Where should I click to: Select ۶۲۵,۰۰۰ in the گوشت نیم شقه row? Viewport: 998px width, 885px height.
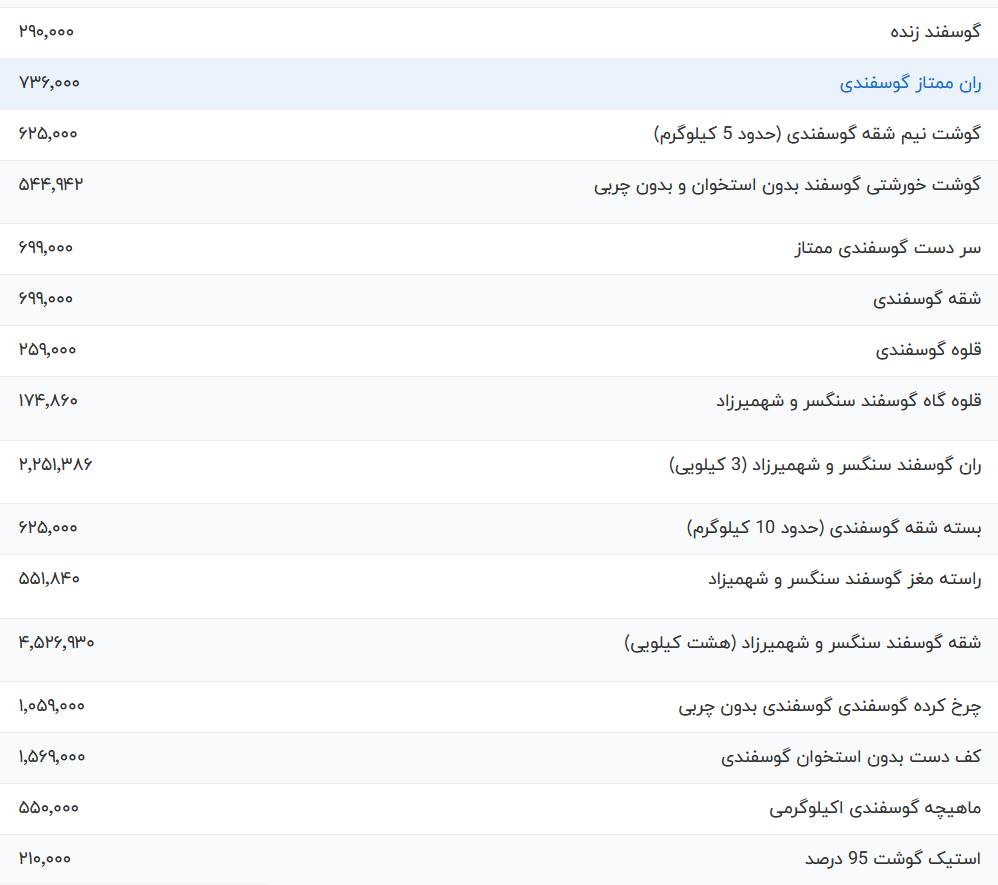pos(48,133)
